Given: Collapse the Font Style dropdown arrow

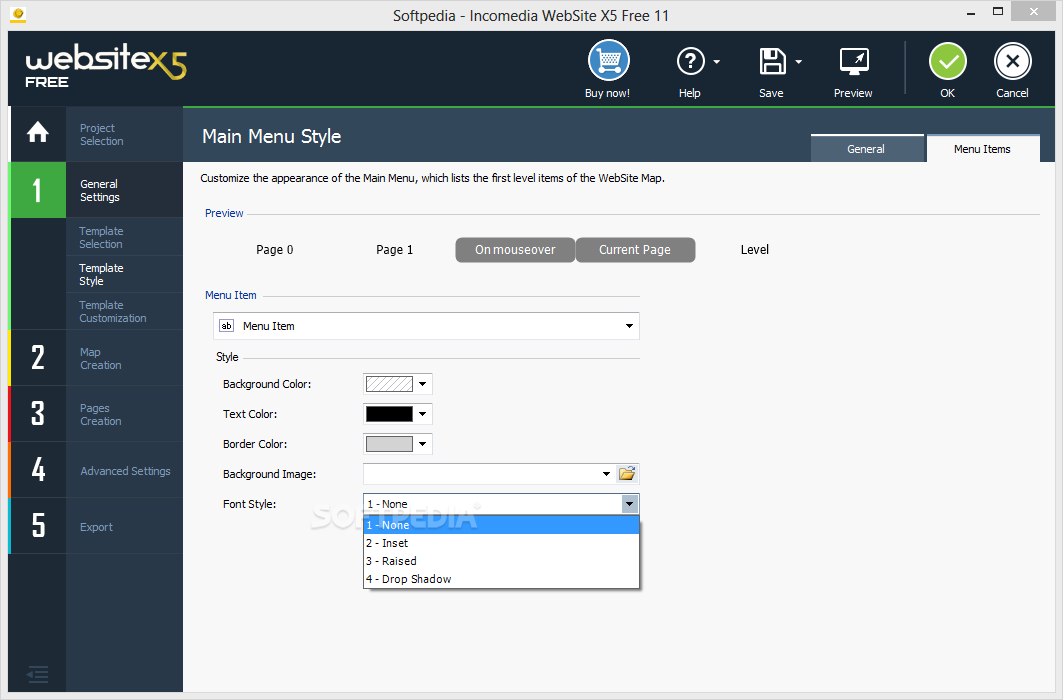Looking at the screenshot, I should (630, 503).
